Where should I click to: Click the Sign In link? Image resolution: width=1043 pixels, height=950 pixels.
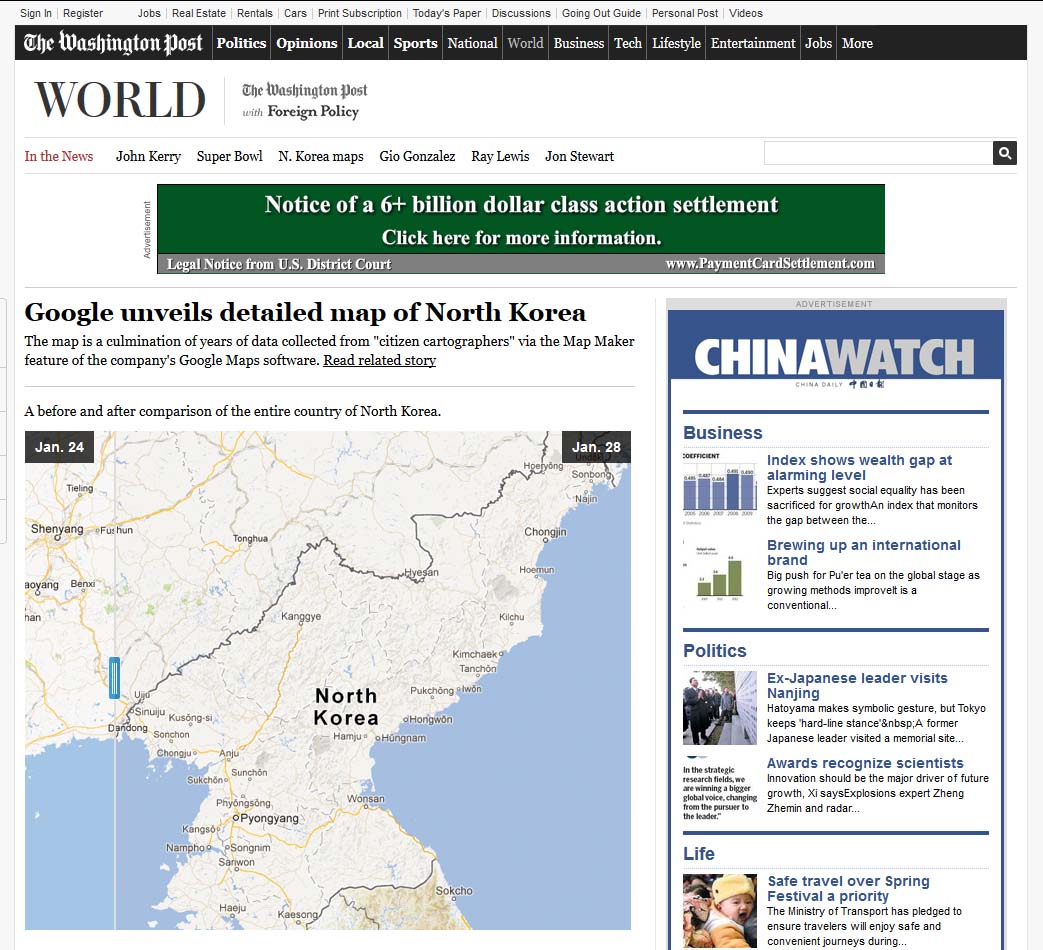click(36, 13)
